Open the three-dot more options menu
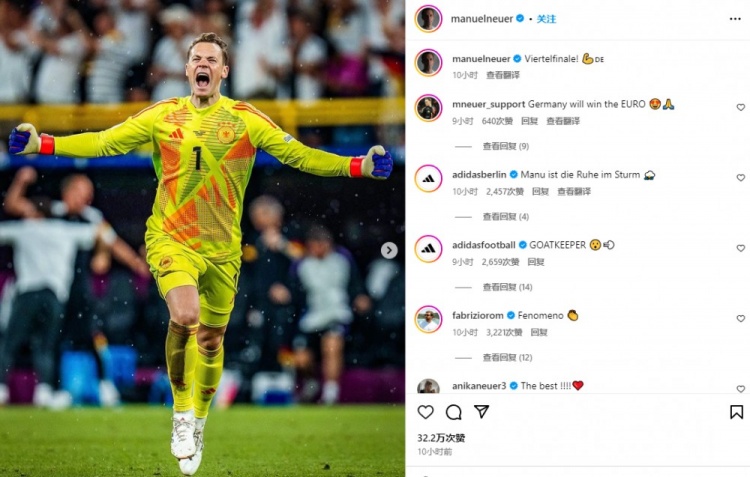Viewport: 750px width, 477px height. click(x=735, y=19)
